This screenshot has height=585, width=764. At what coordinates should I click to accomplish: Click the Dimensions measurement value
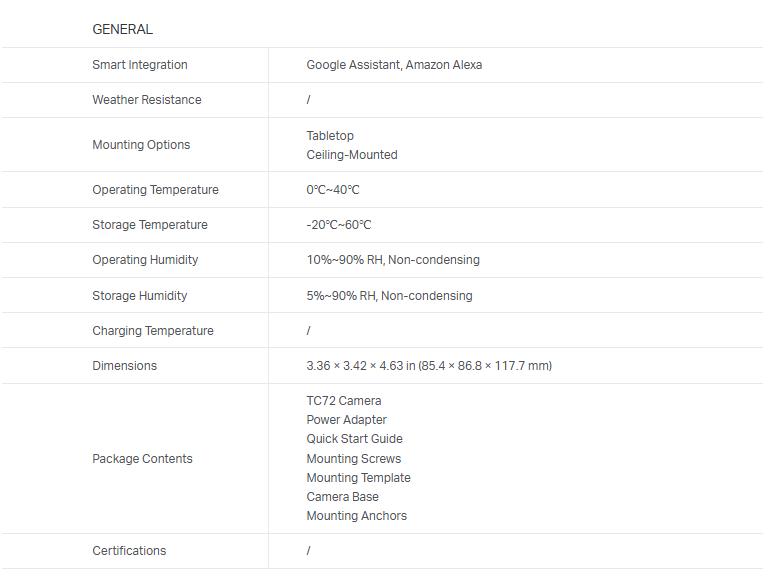point(429,366)
